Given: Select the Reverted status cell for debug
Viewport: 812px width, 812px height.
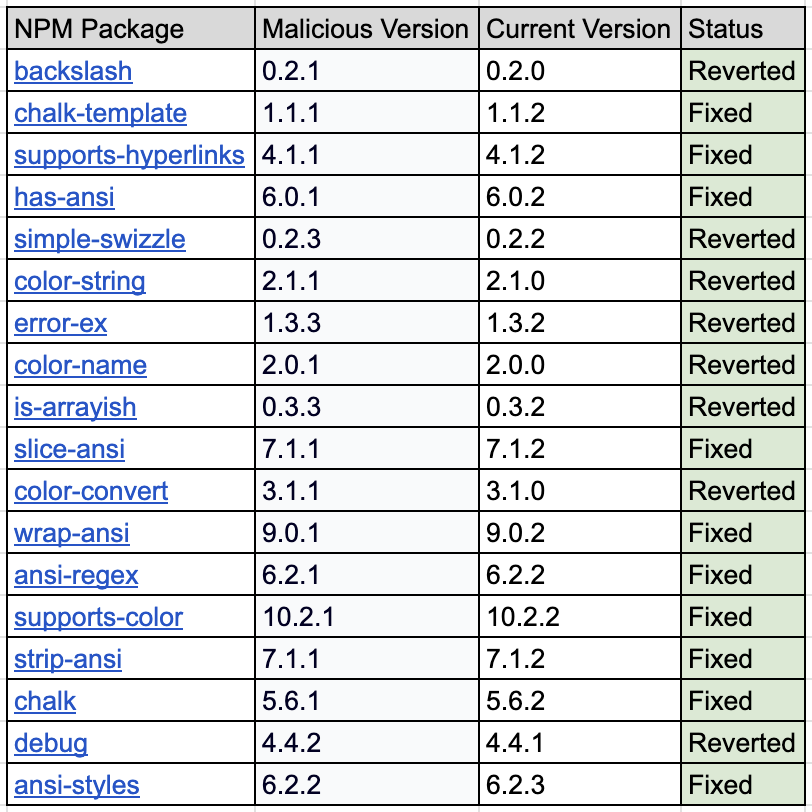Looking at the screenshot, I should pos(743,743).
